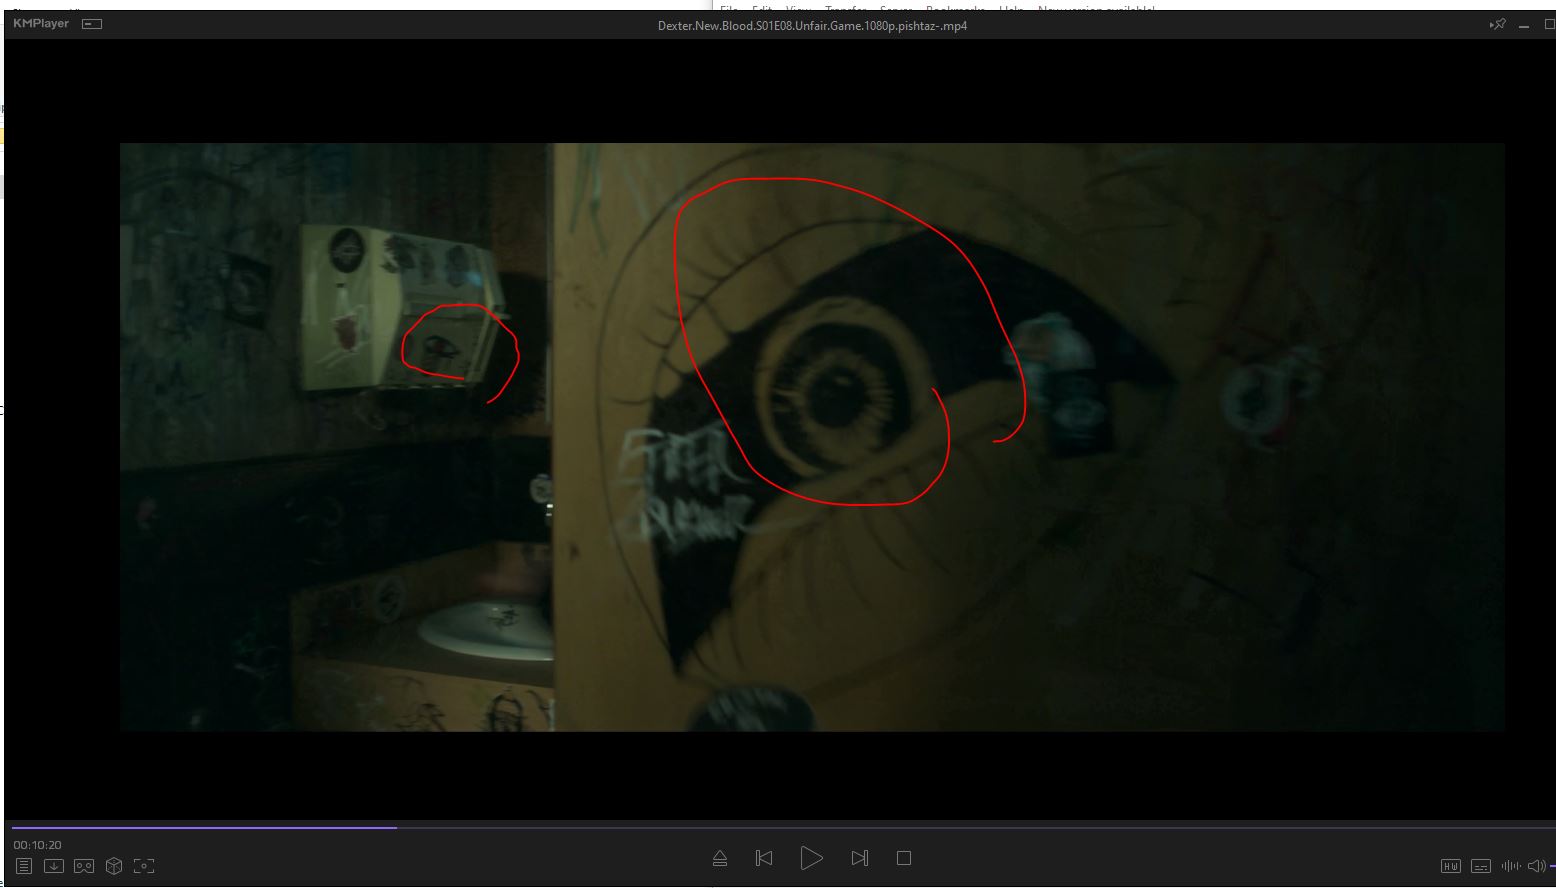Click the 3D cube icon
Screen dimensions: 1556x888
tap(114, 866)
